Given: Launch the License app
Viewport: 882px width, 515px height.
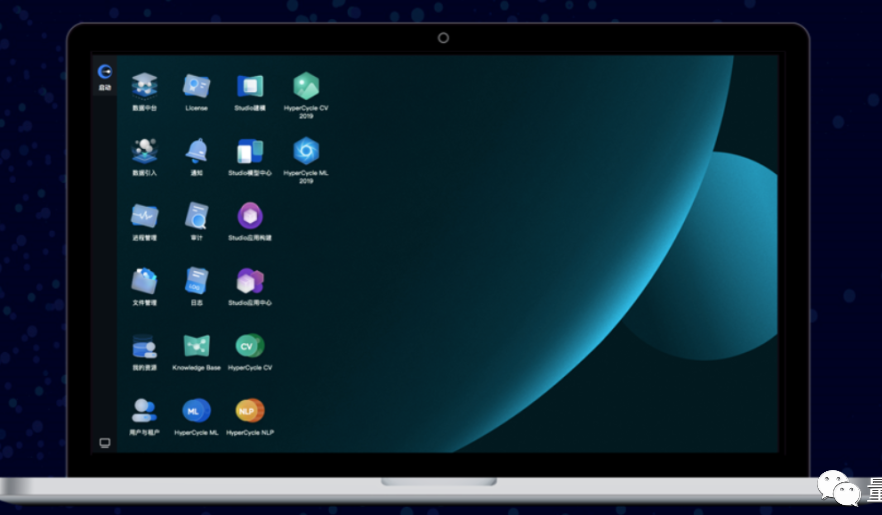Looking at the screenshot, I should [x=196, y=86].
